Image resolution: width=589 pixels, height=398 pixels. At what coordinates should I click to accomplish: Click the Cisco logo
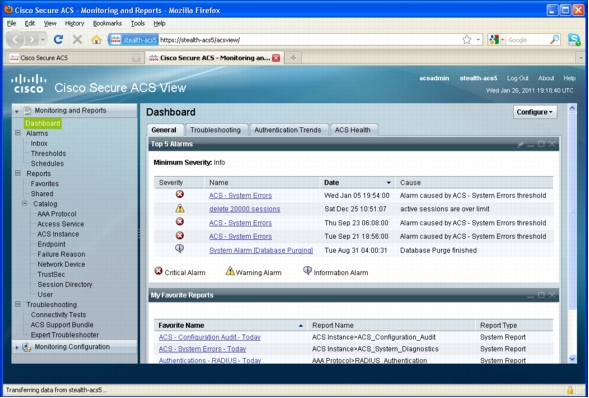(29, 84)
